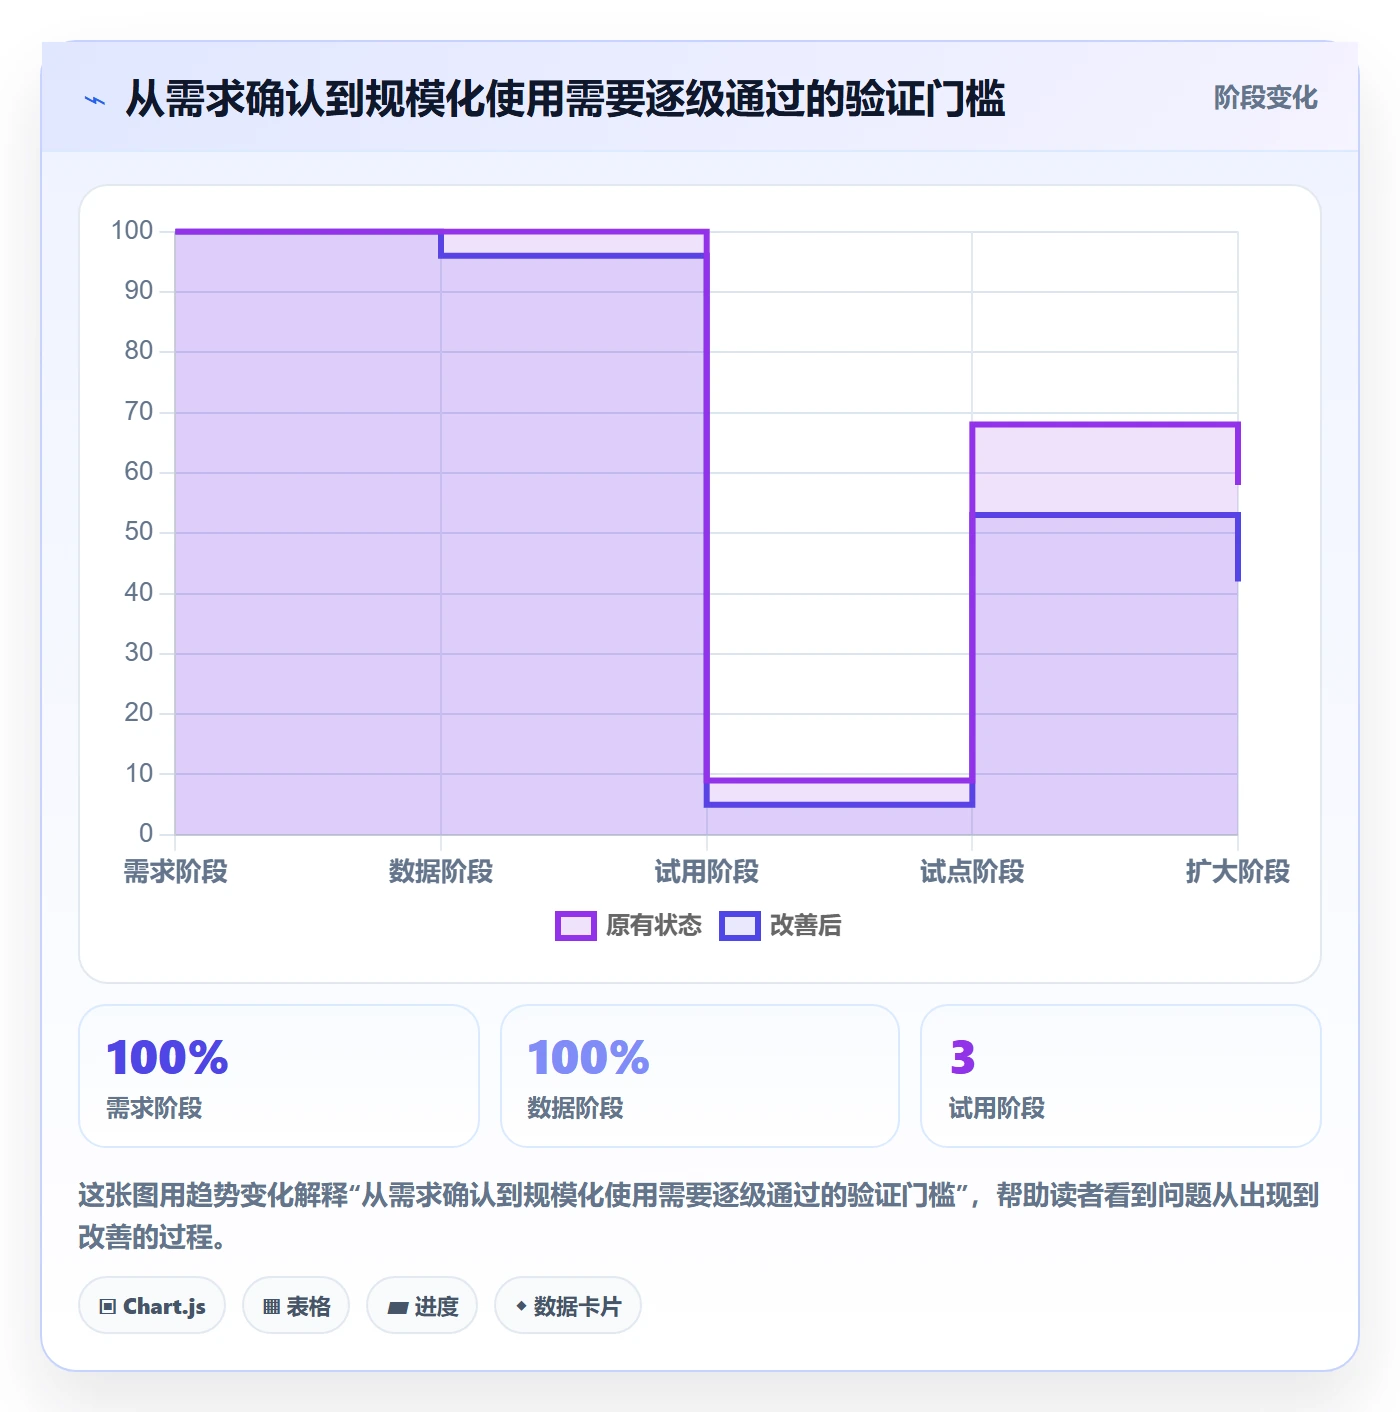Image resolution: width=1400 pixels, height=1412 pixels.
Task: Select the 表格 tag chip
Action: click(296, 1306)
